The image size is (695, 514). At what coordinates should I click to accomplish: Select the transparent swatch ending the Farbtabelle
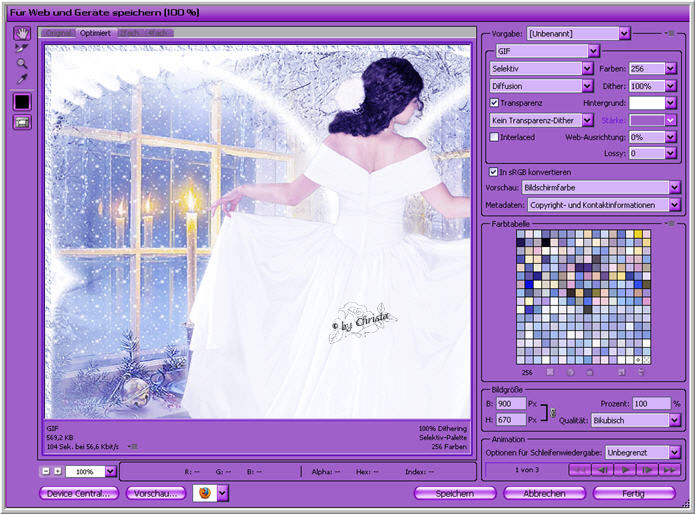point(646,360)
